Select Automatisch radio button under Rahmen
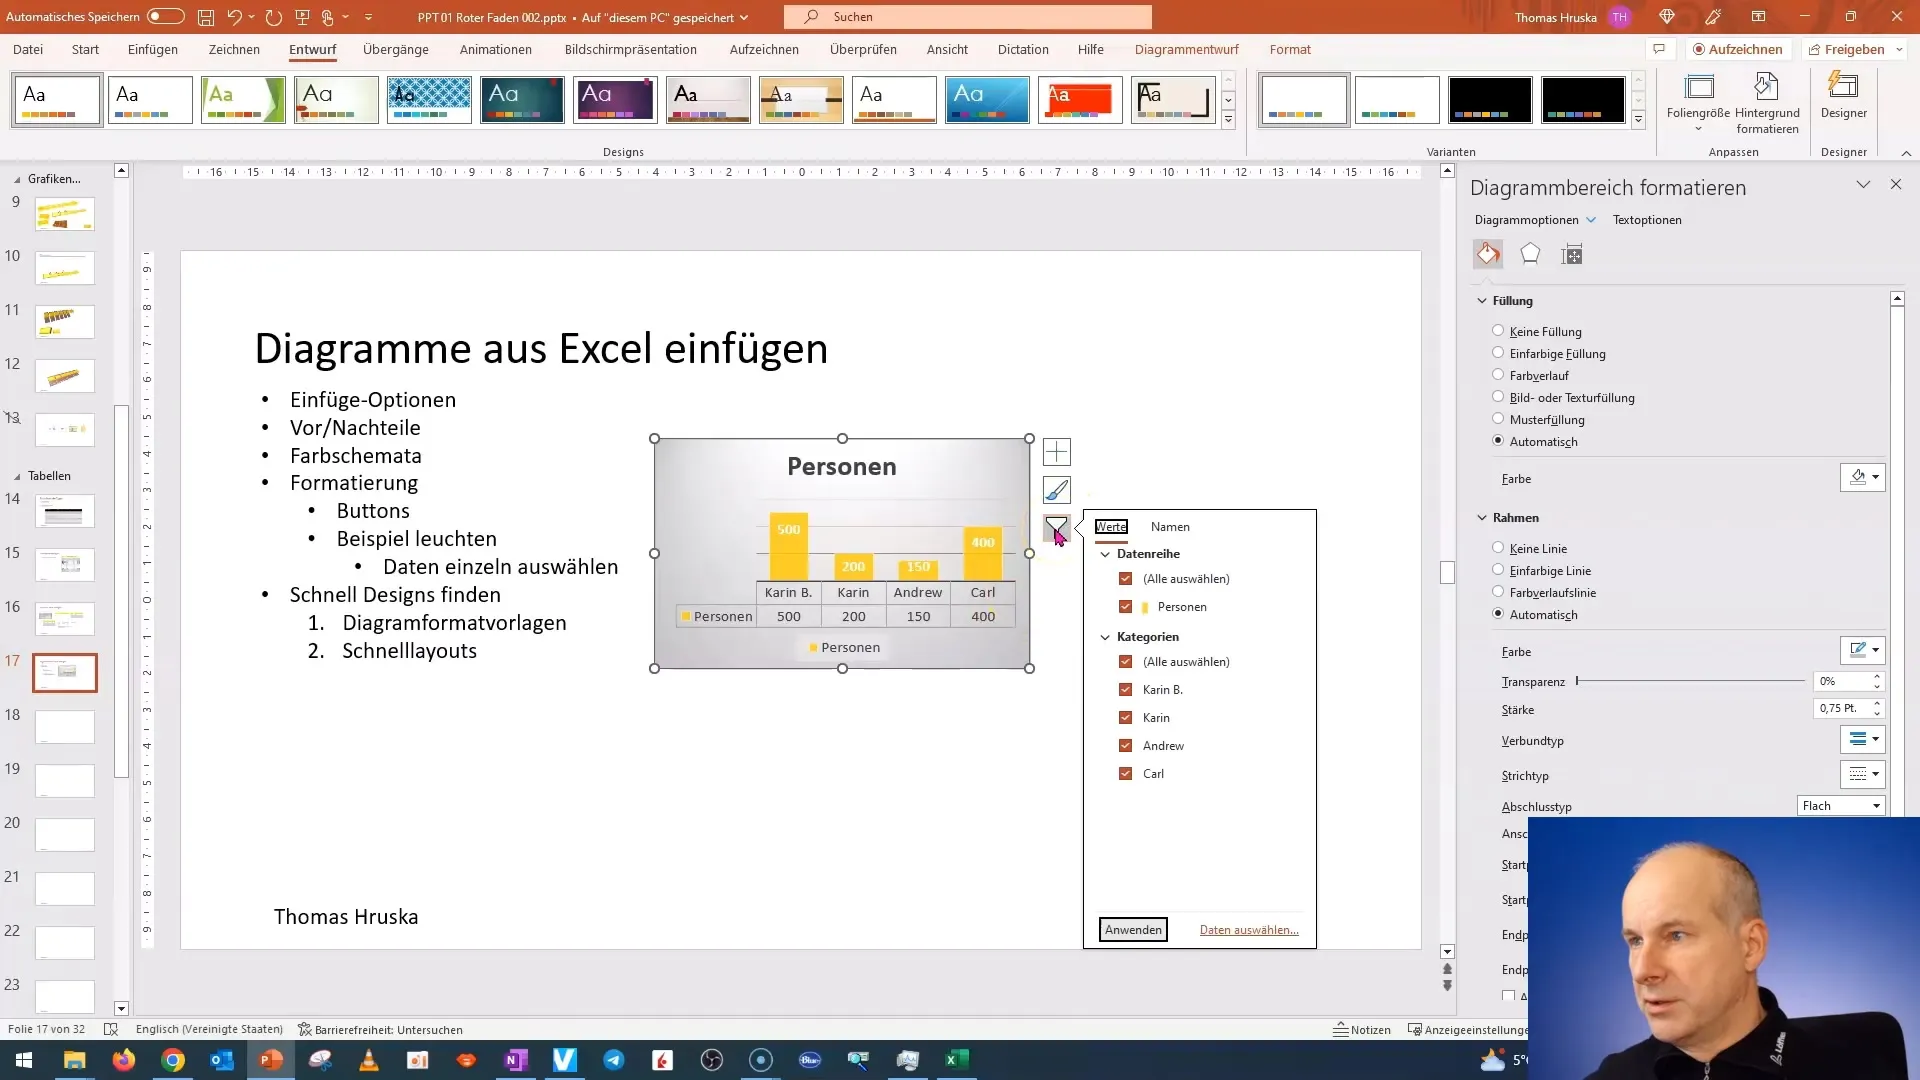The width and height of the screenshot is (1920, 1080). [x=1498, y=615]
